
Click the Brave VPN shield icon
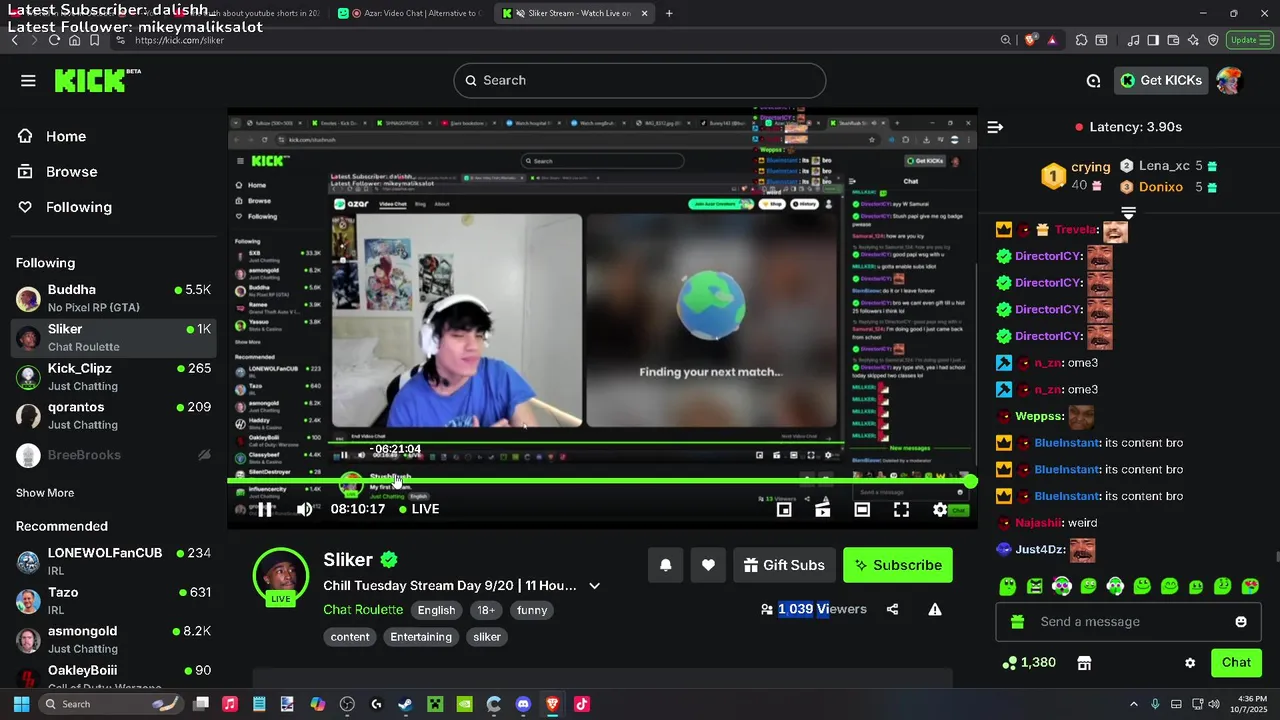(x=1213, y=40)
